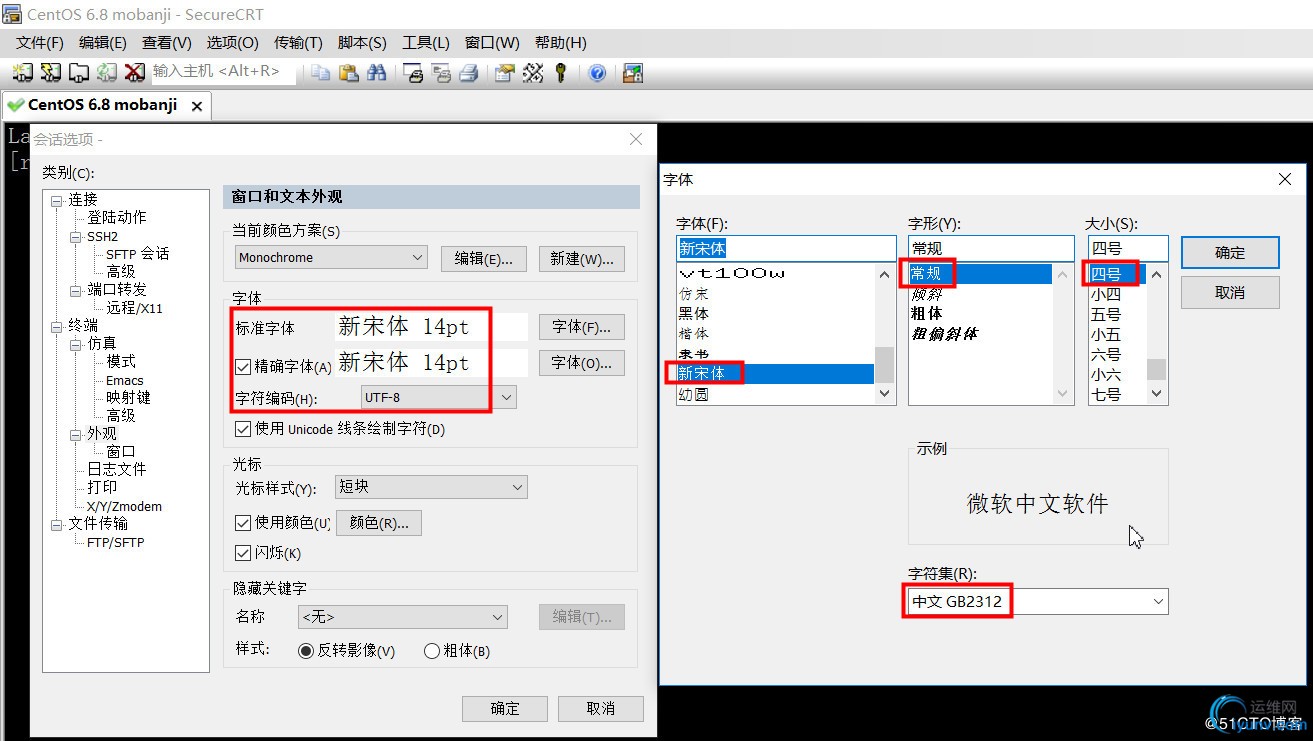Click the 颜色(R)... cursor color button
This screenshot has height=741, width=1313.
tap(379, 523)
